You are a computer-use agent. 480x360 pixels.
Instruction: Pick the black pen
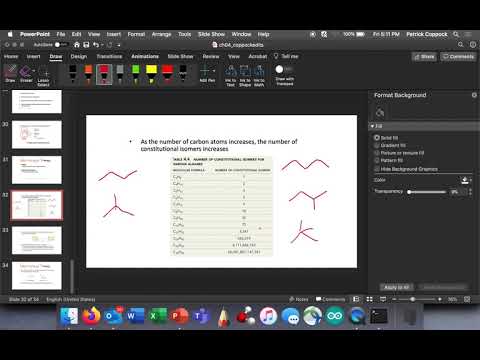tap(73, 74)
